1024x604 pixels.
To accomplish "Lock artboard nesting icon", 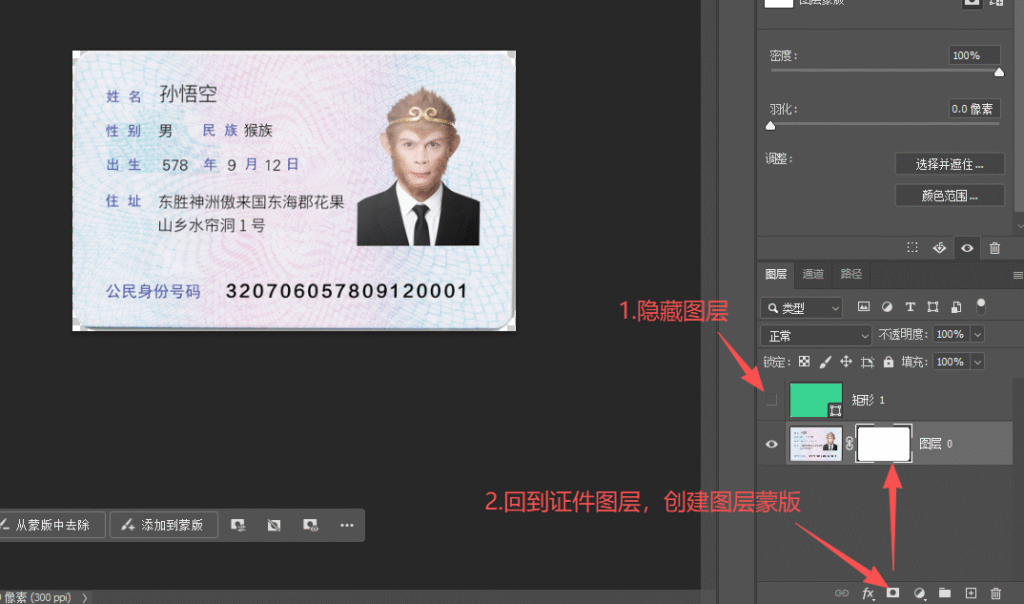I will (867, 362).
